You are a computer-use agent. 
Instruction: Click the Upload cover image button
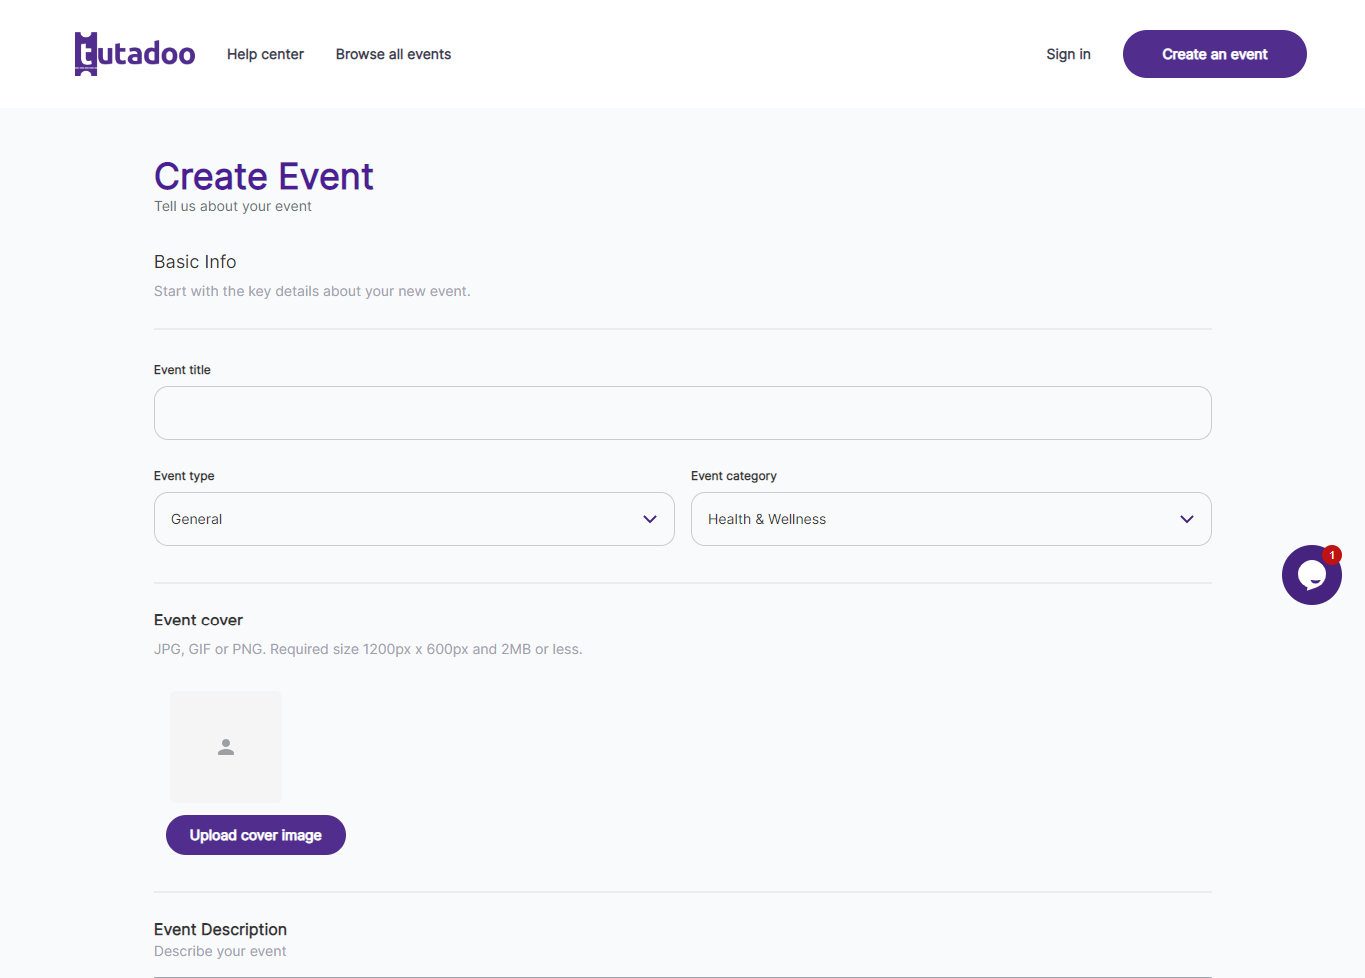[x=256, y=835]
